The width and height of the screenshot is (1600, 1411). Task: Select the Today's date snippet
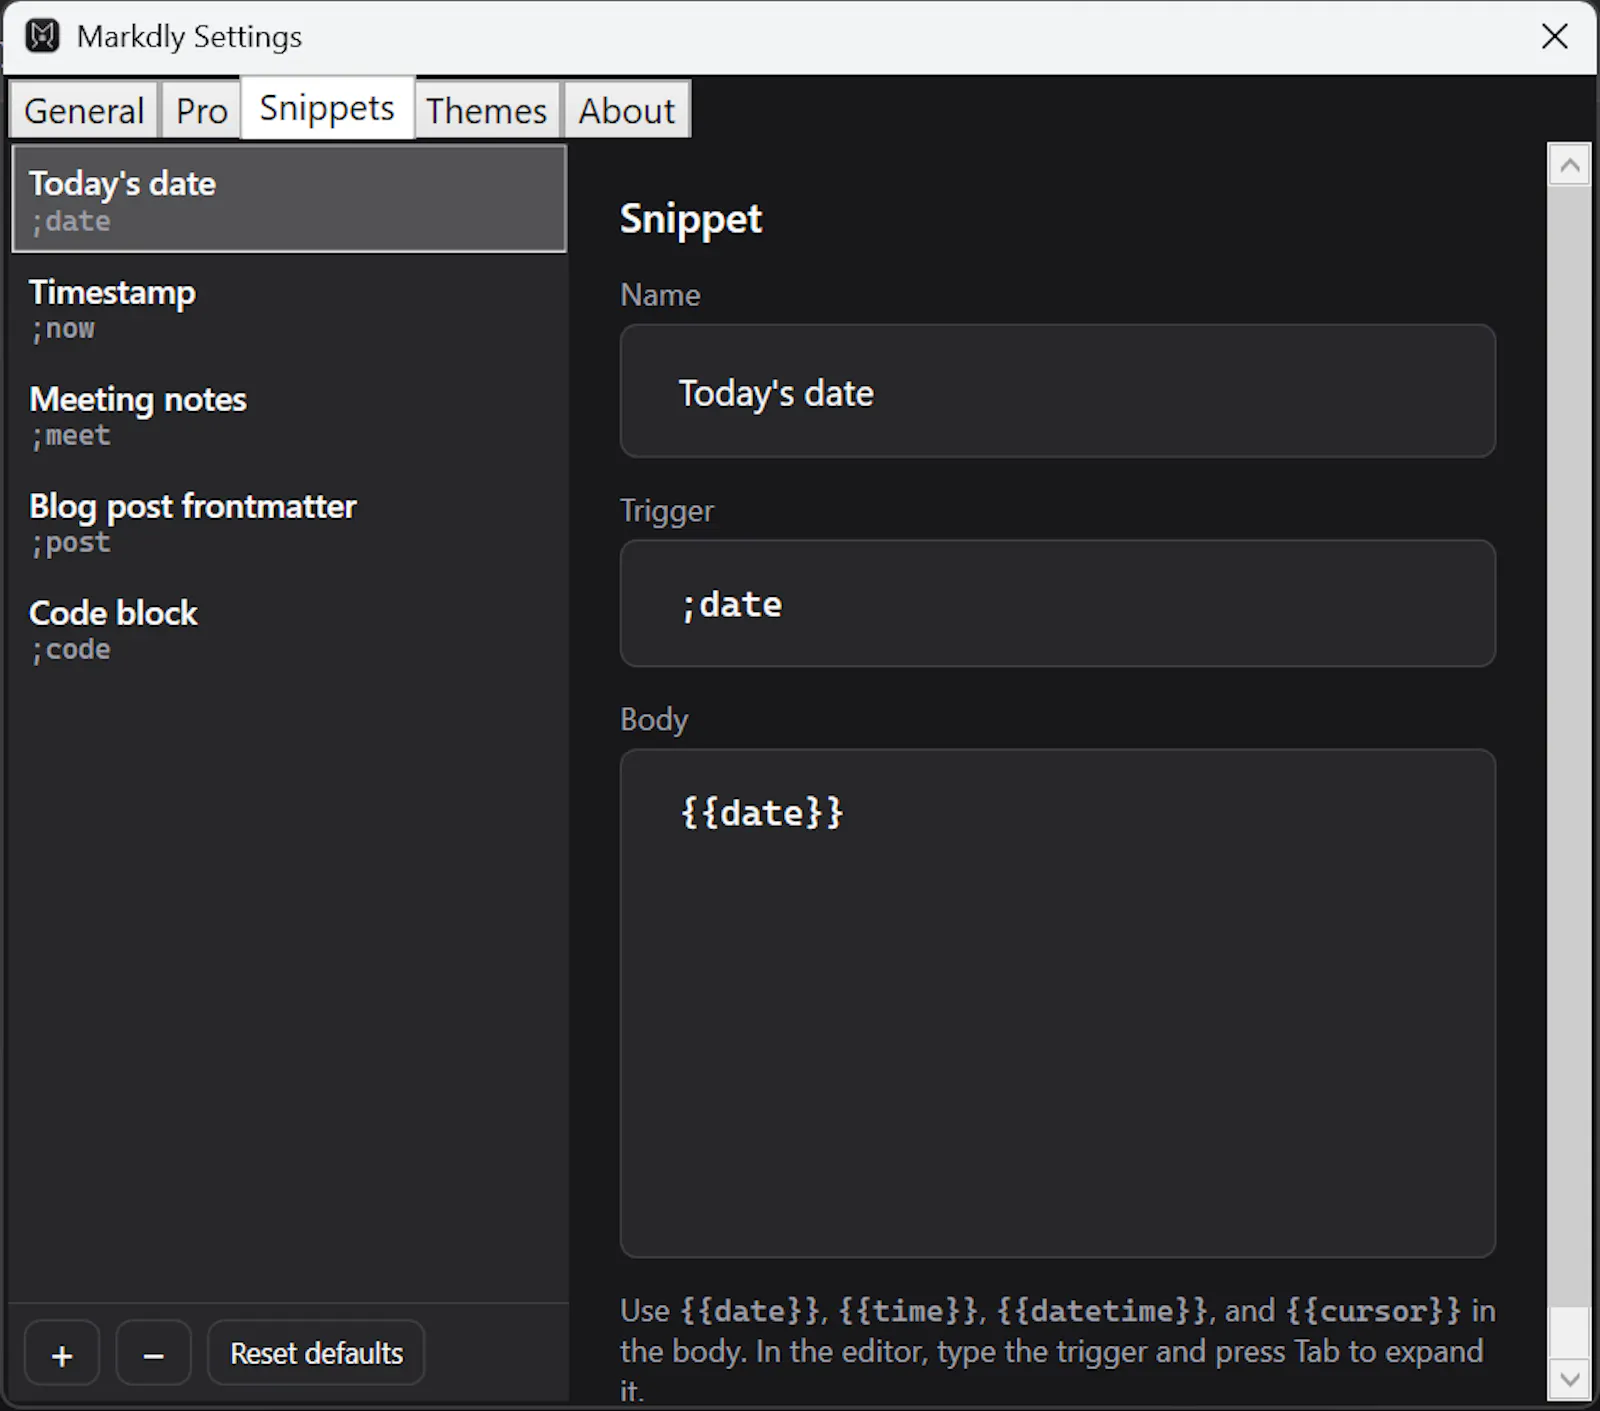coord(289,199)
